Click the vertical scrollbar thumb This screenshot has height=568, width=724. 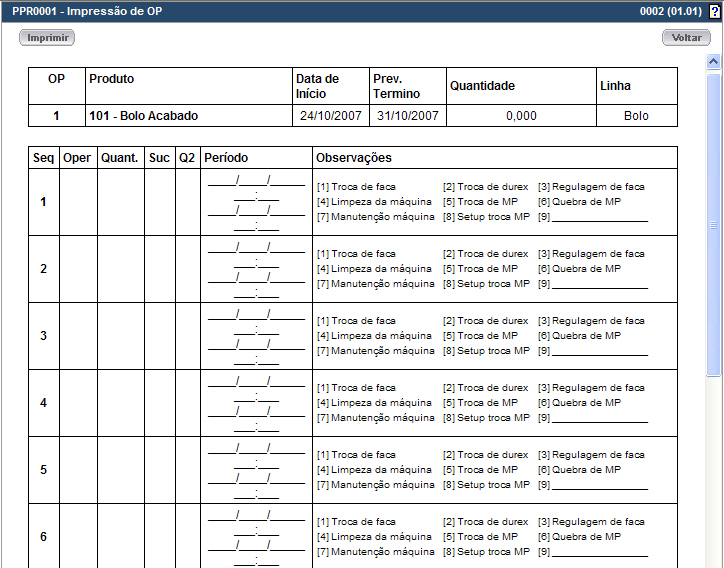tap(714, 225)
